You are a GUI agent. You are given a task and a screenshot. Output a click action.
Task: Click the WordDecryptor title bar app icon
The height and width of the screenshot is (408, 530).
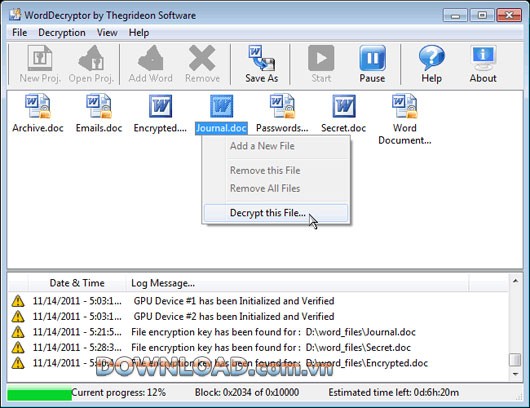(15, 15)
